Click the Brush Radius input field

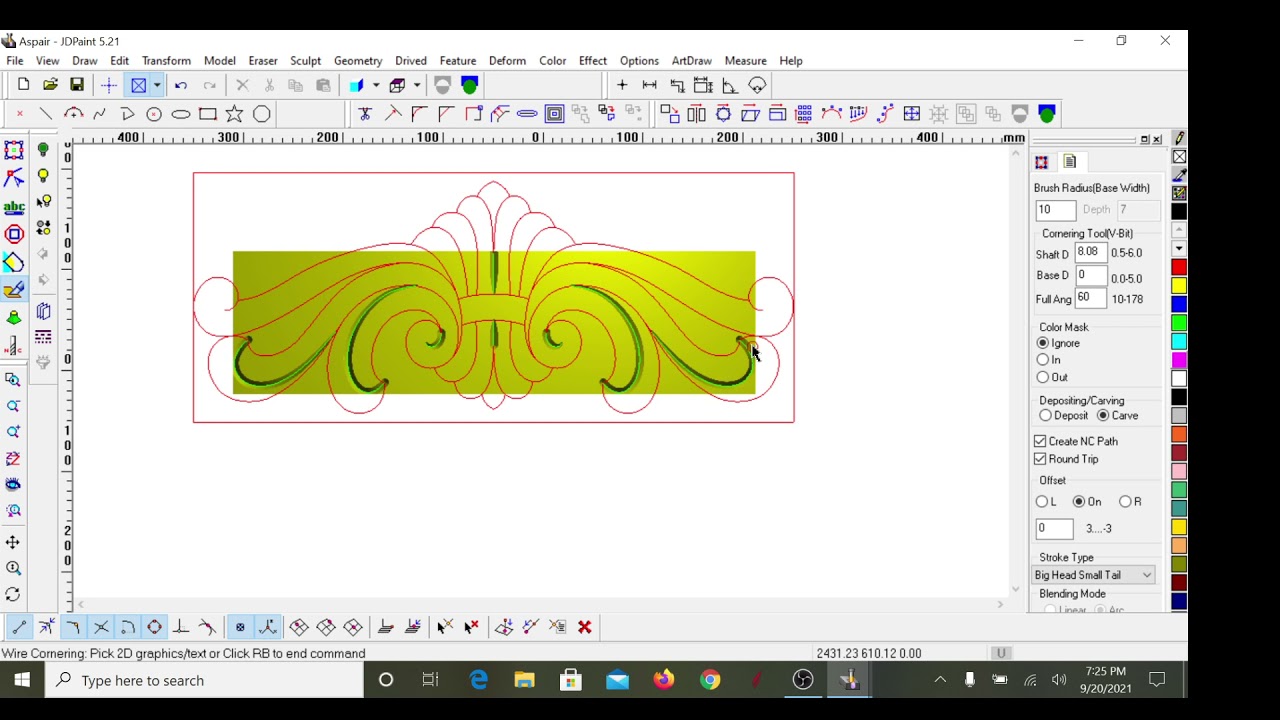(x=1055, y=210)
